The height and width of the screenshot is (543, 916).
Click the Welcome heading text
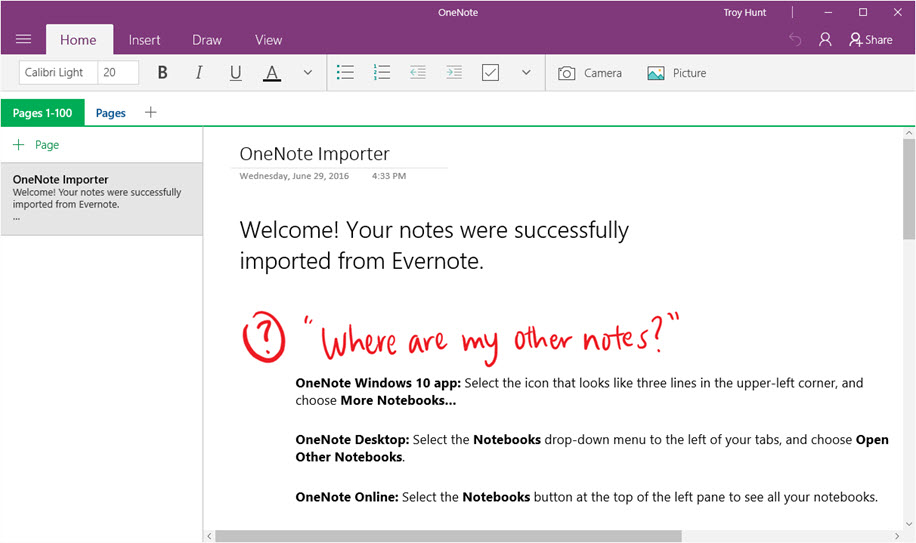point(434,245)
